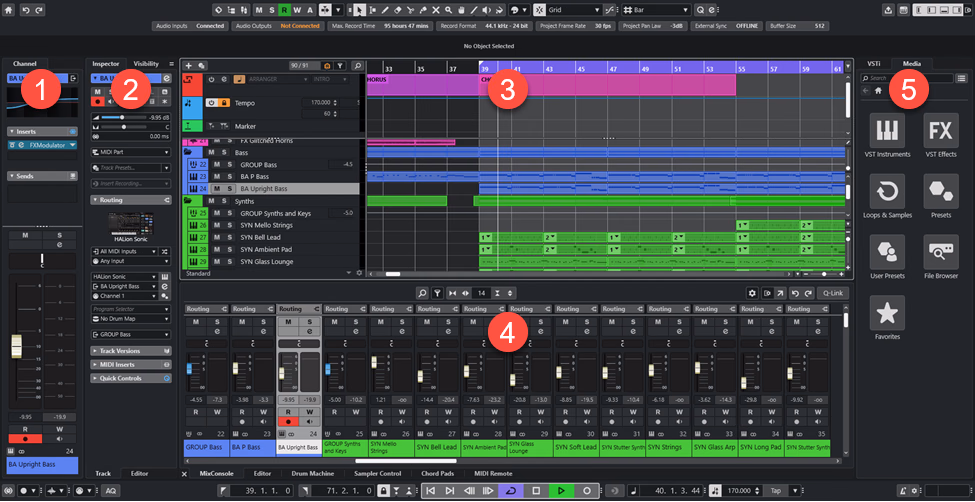The height and width of the screenshot is (502, 975).
Task: Click the Q-Link button in MixConsole
Action: 832,293
